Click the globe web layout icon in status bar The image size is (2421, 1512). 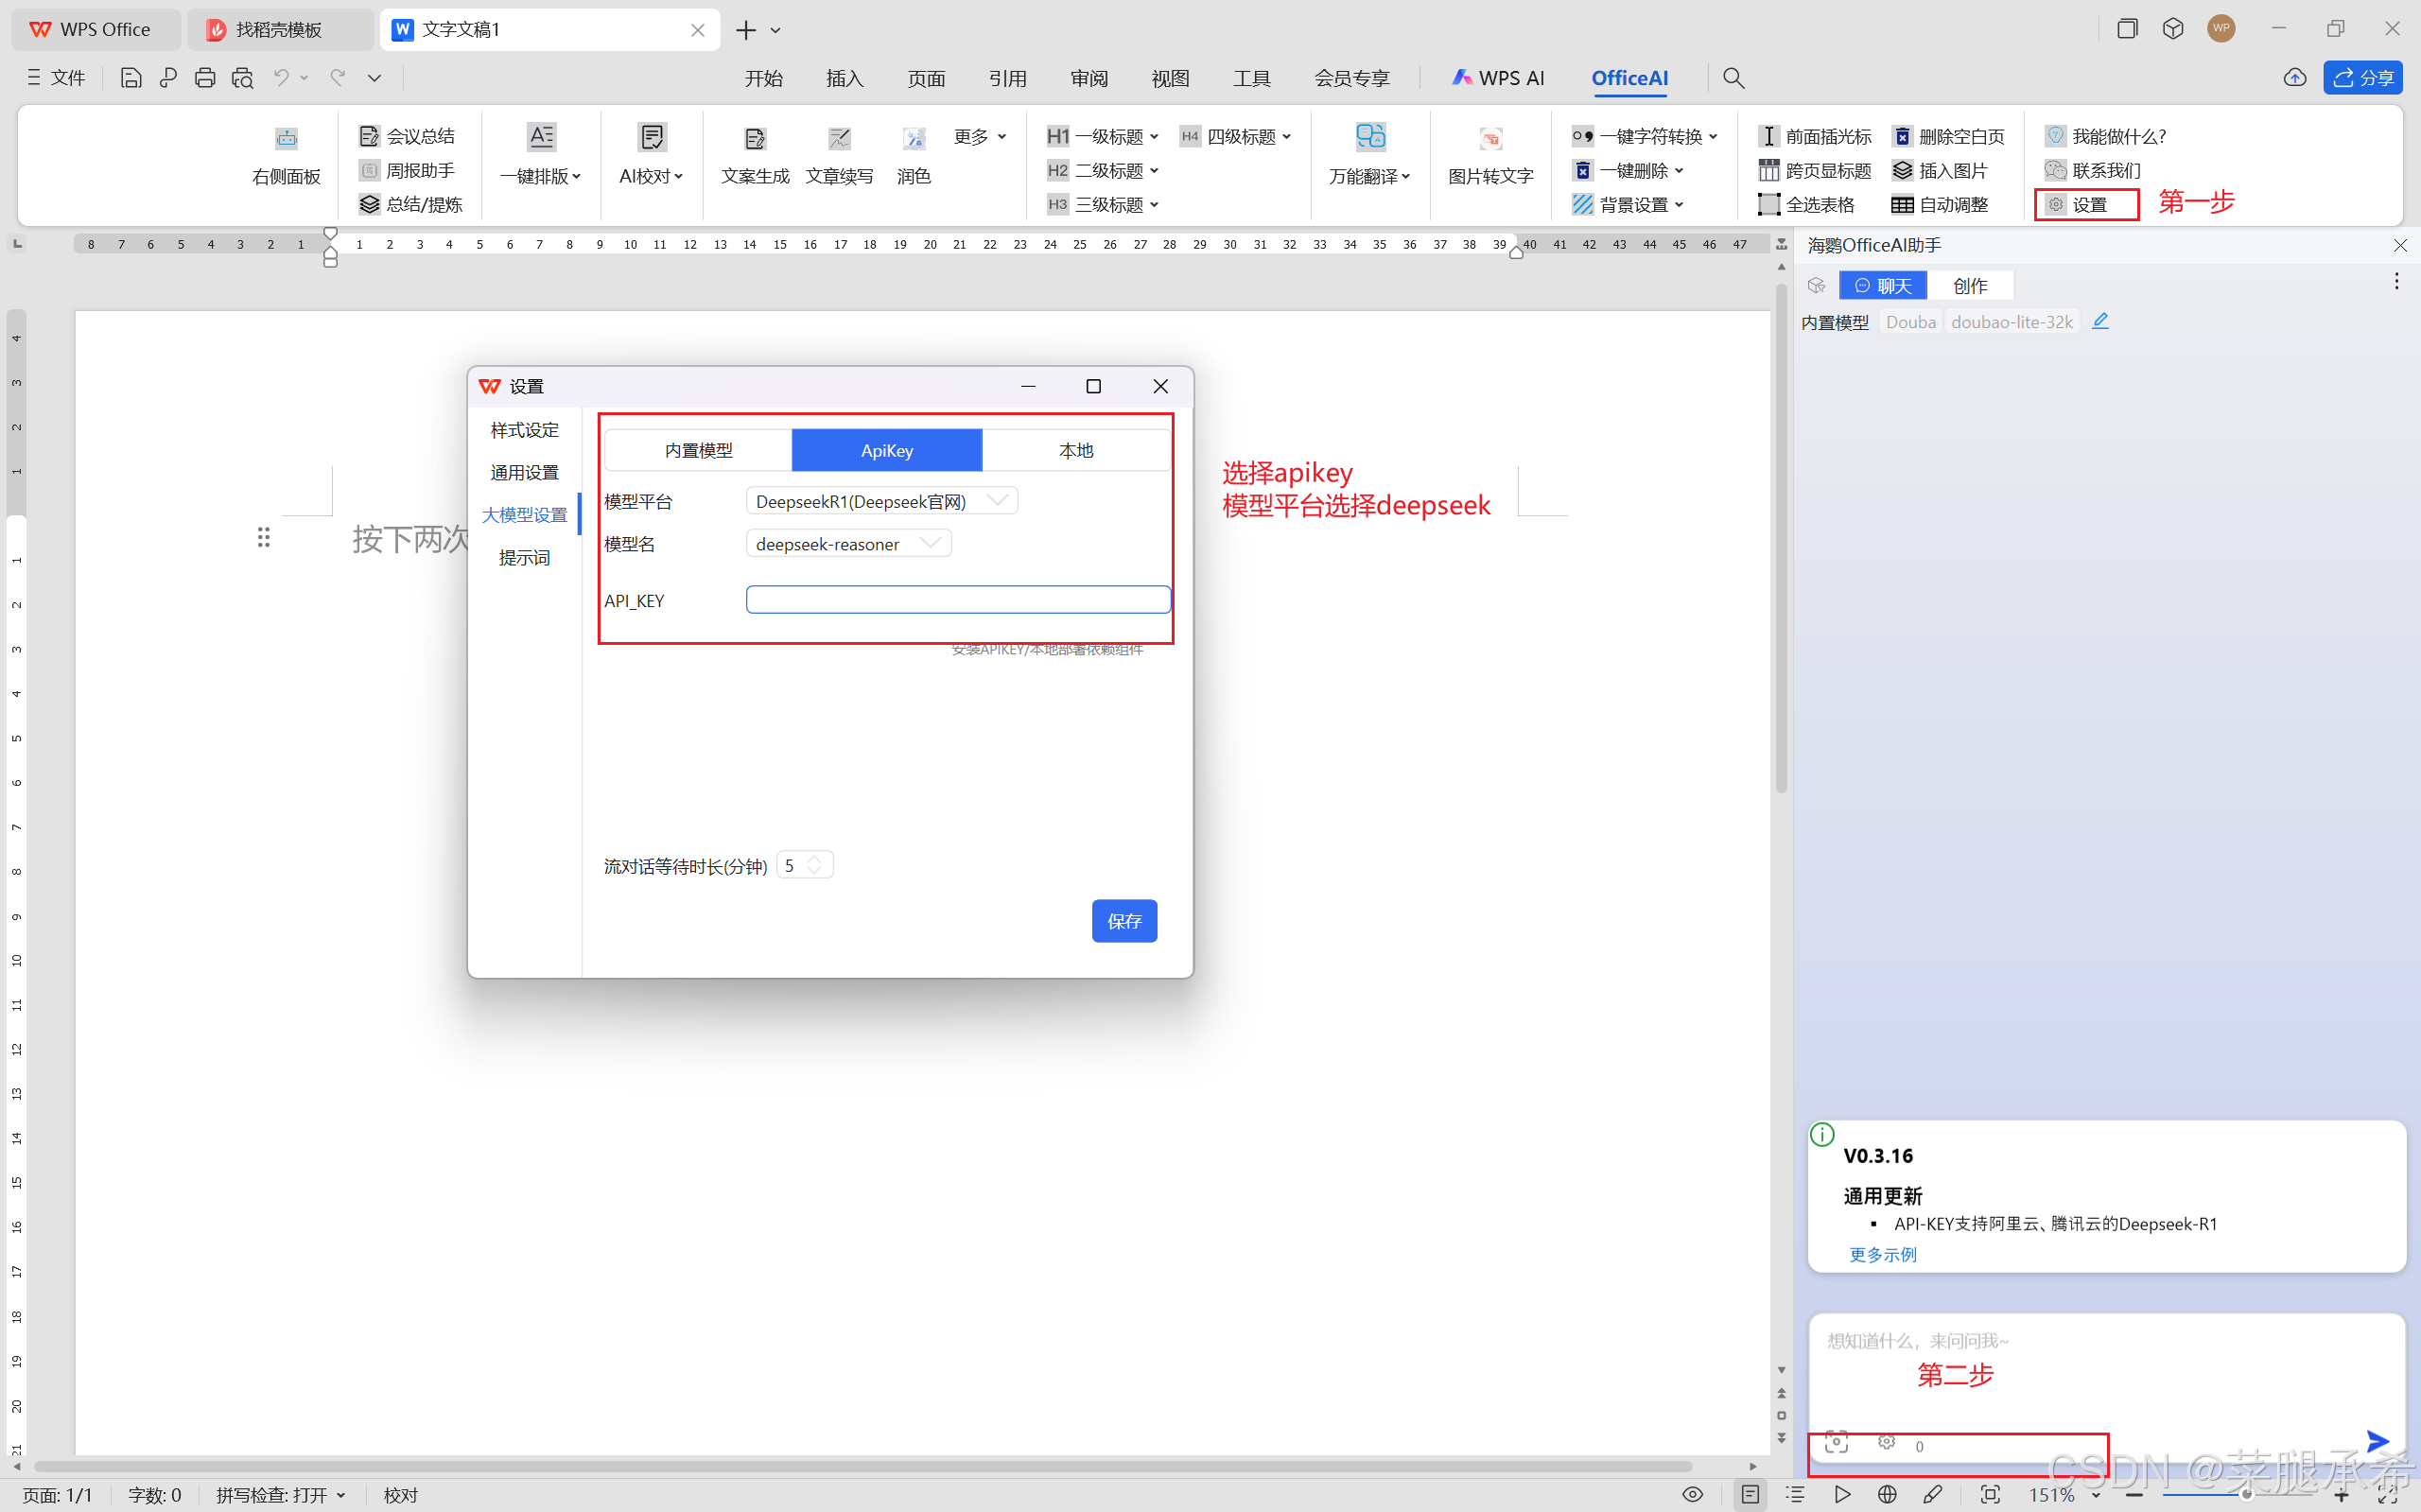point(1887,1494)
